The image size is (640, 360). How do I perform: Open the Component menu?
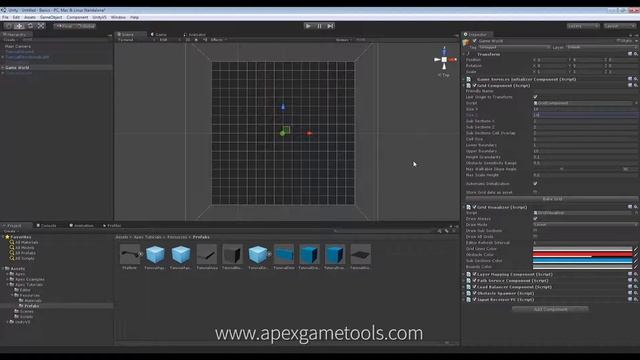[77, 18]
